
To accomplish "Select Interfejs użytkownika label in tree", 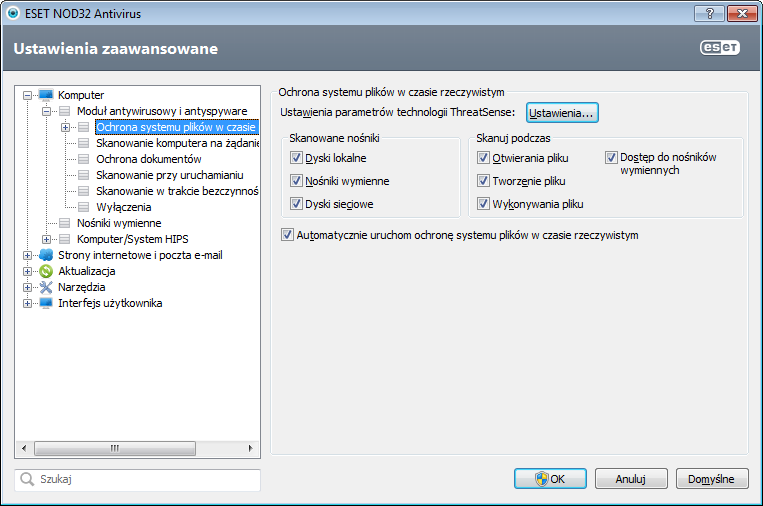I will (x=110, y=303).
